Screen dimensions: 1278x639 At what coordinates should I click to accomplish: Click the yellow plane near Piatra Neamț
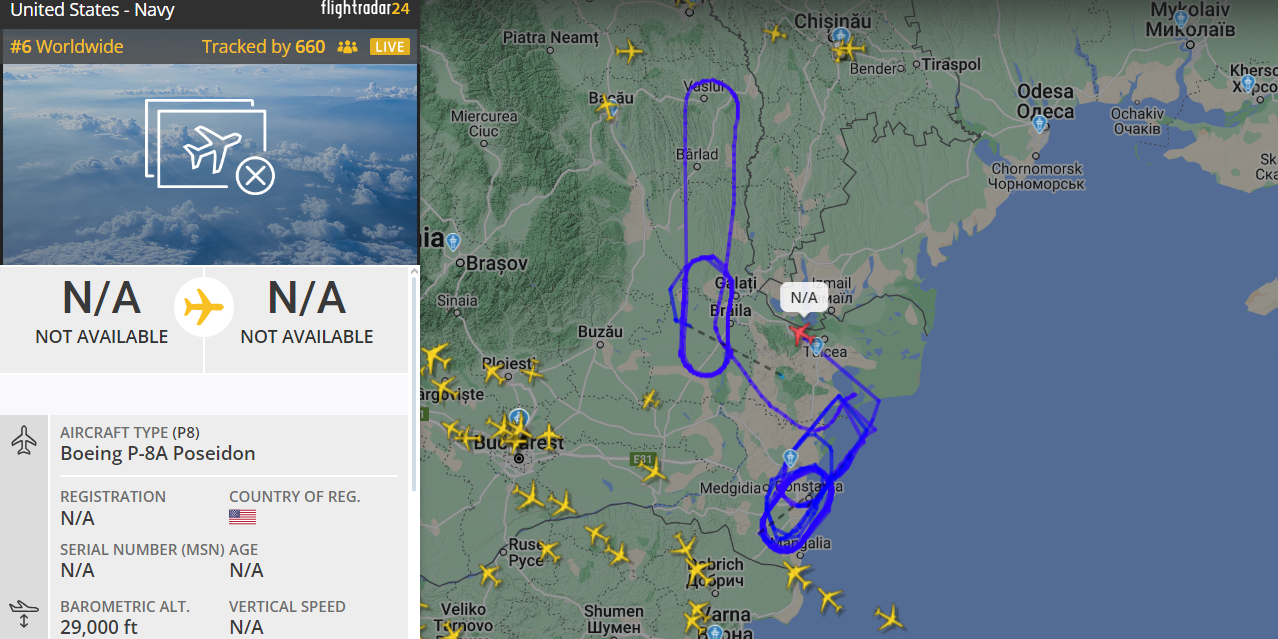coord(630,50)
